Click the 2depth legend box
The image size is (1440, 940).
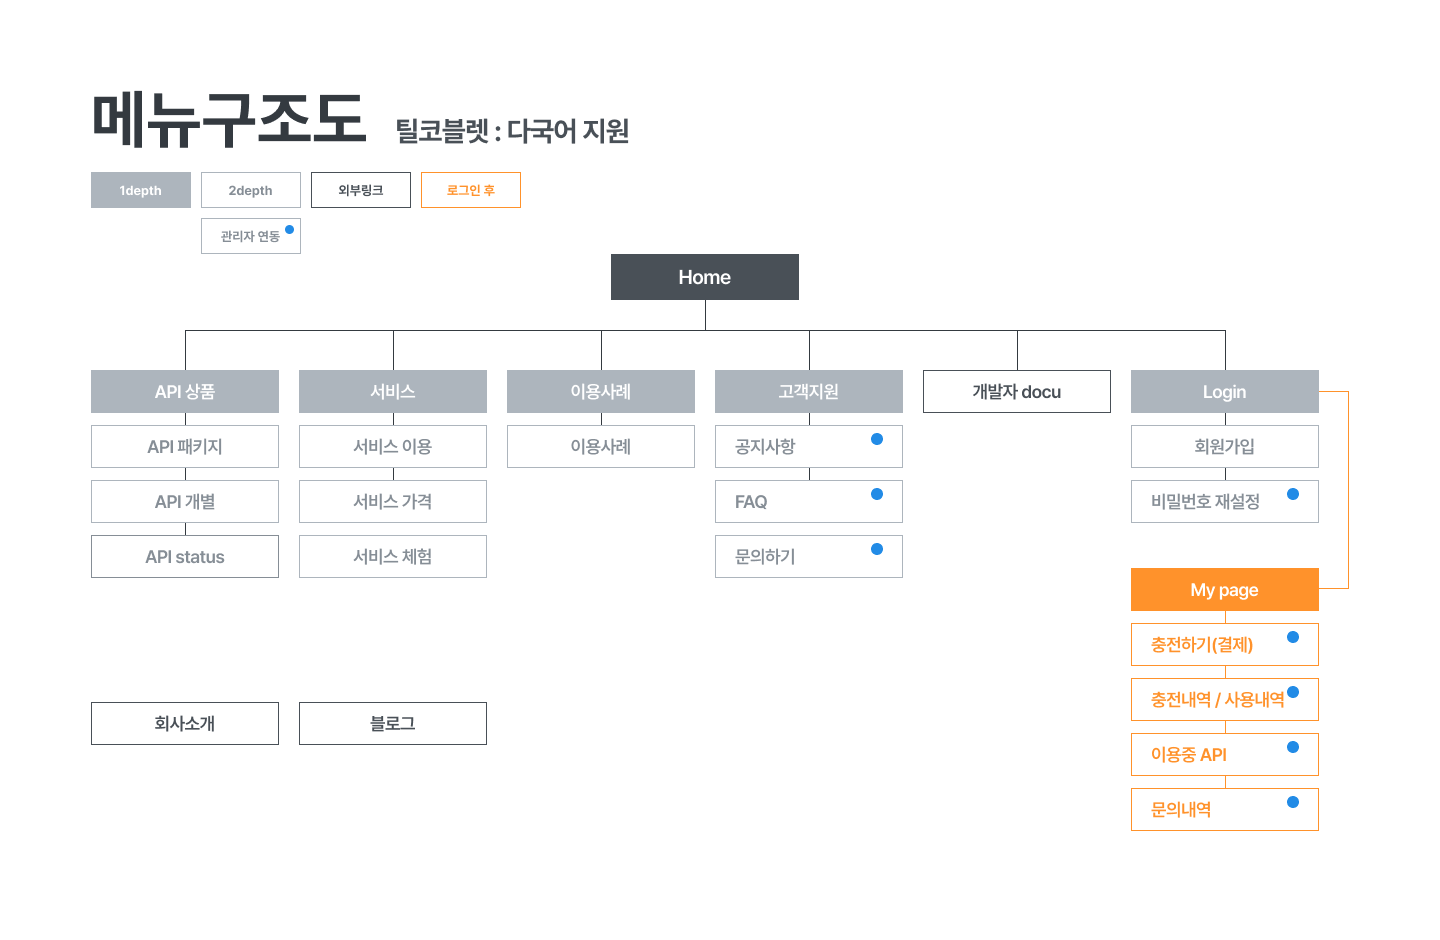click(x=251, y=190)
